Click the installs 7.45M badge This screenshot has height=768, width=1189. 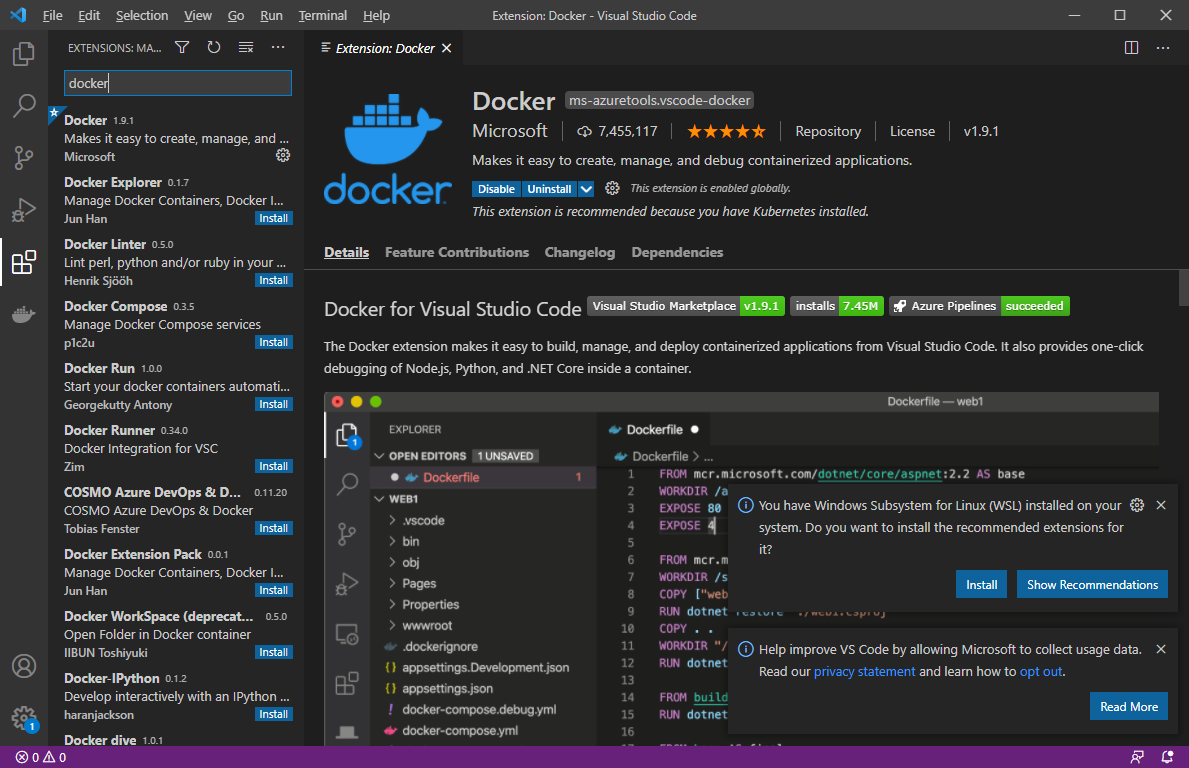tap(836, 306)
